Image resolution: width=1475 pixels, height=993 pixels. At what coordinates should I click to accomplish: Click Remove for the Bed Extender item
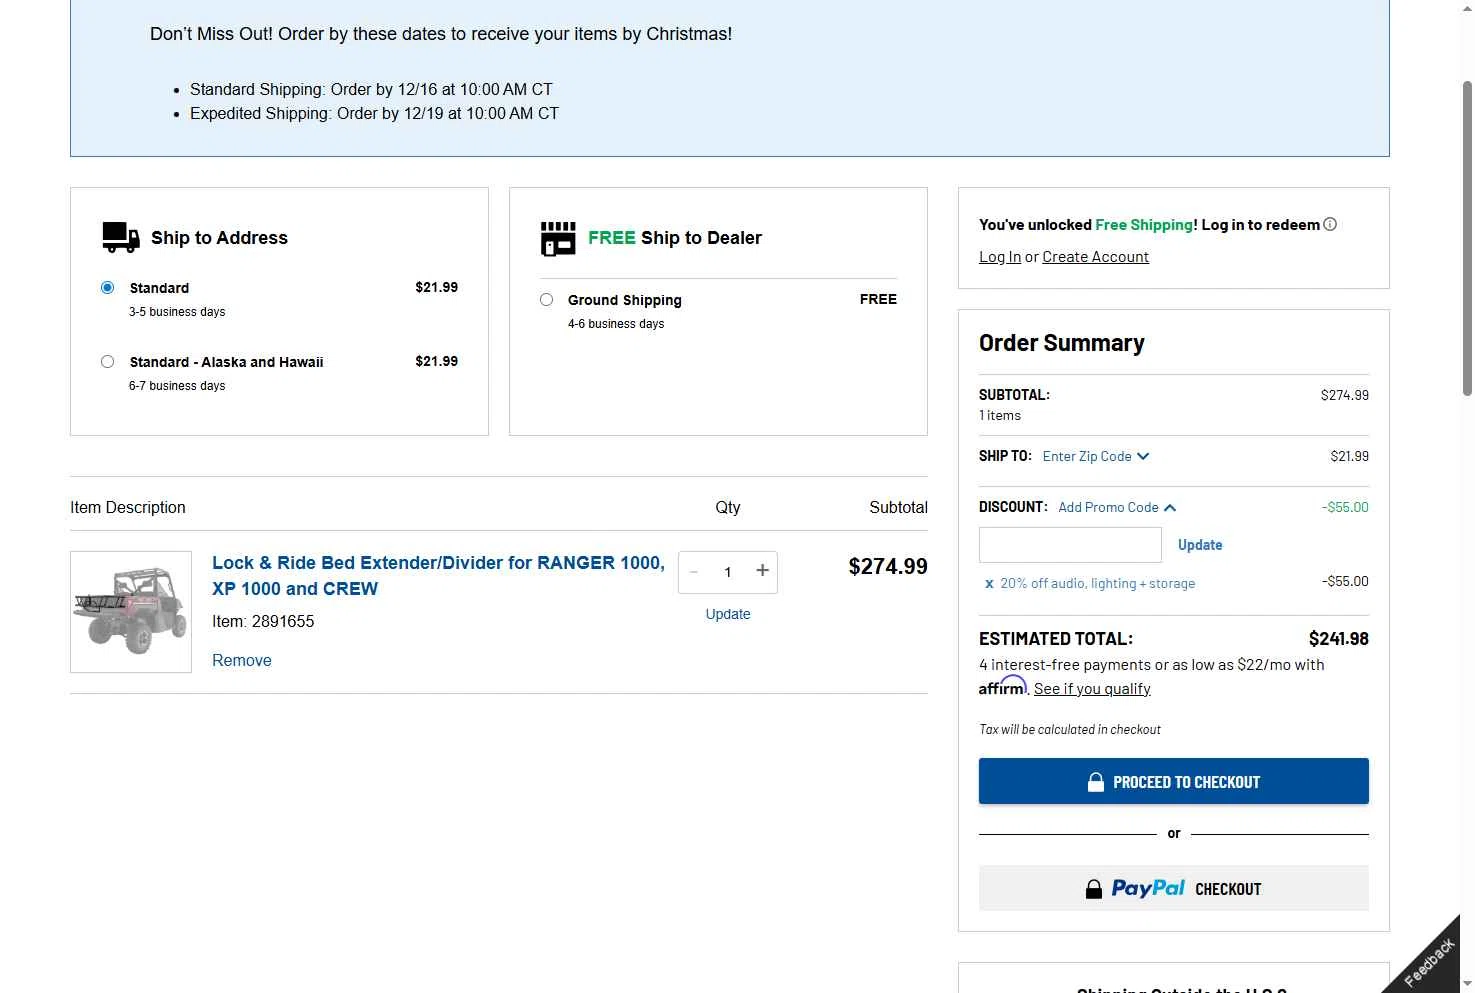coord(242,660)
